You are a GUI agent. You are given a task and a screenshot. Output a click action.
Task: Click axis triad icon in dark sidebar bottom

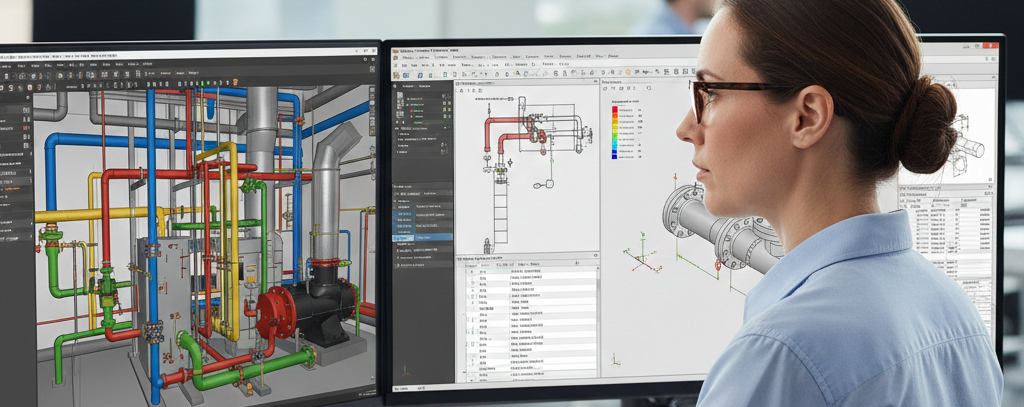coord(406,370)
